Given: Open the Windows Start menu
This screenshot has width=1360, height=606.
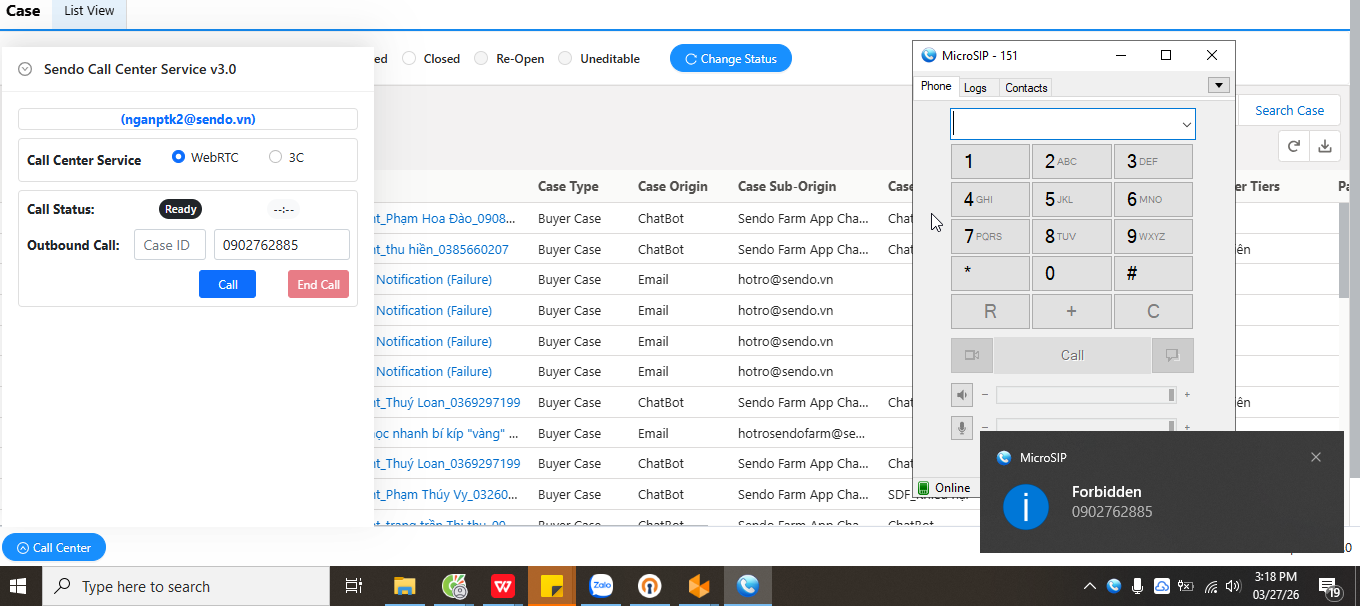Looking at the screenshot, I should tap(20, 586).
